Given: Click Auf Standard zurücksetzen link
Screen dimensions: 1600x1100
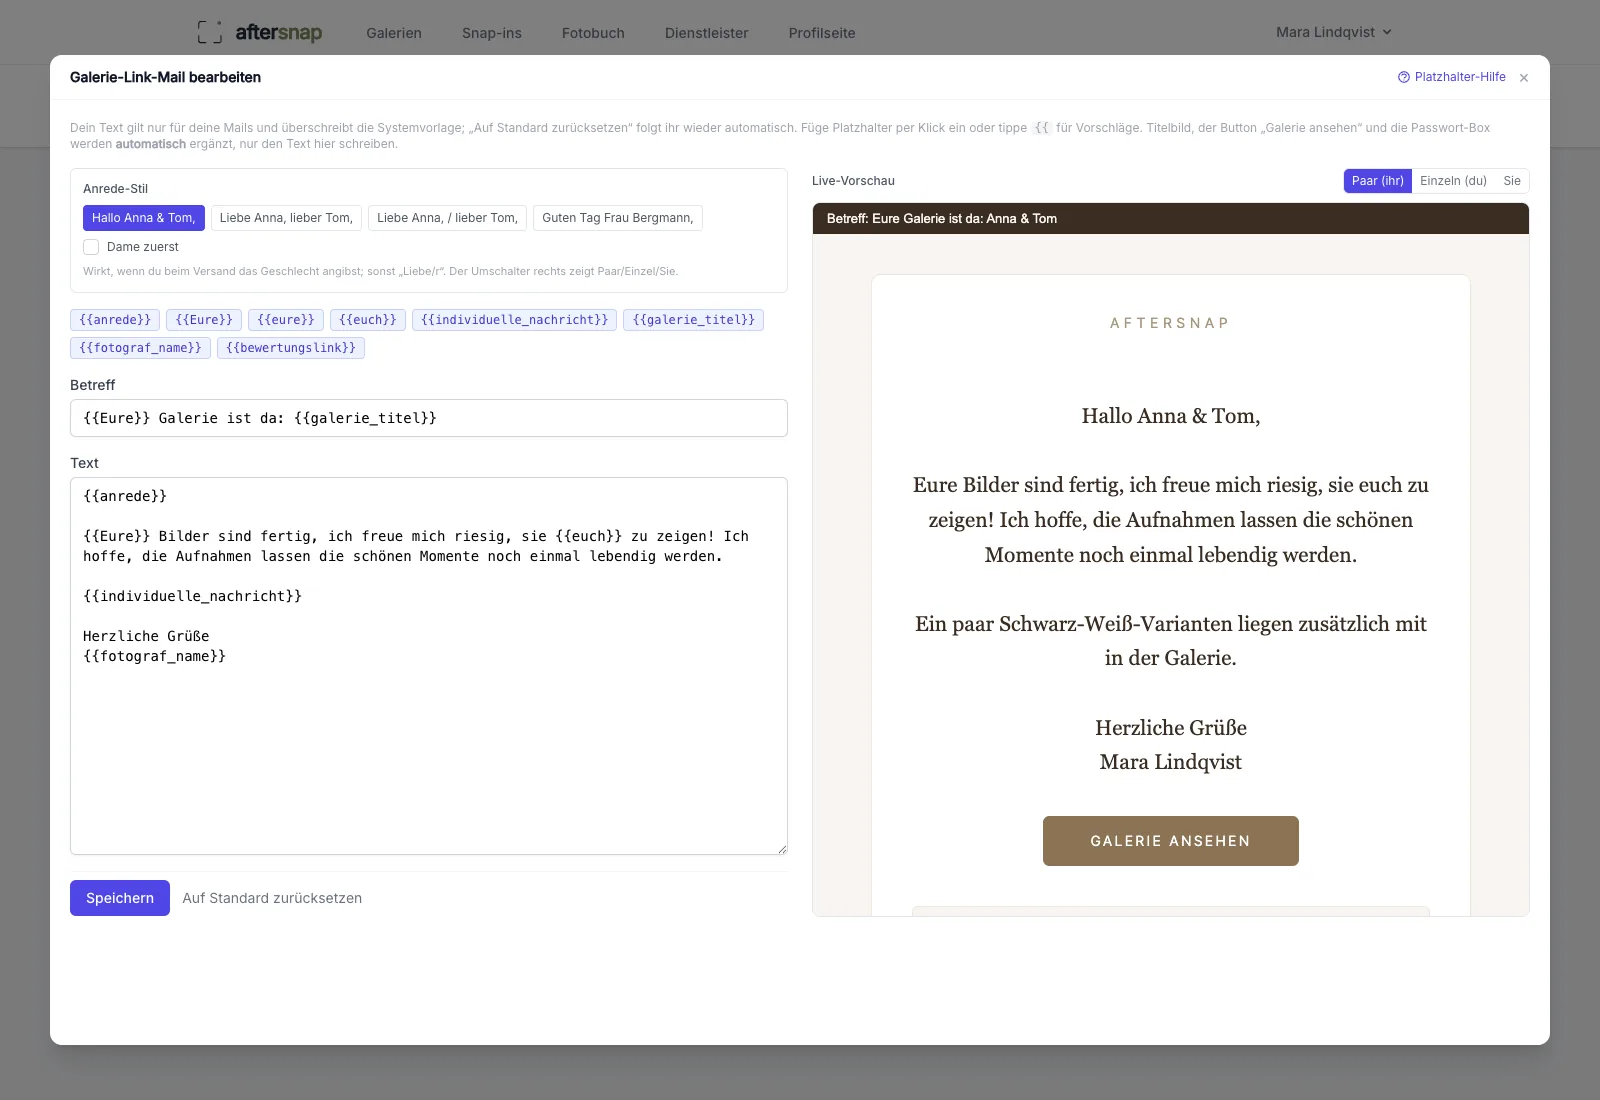Looking at the screenshot, I should (x=272, y=898).
